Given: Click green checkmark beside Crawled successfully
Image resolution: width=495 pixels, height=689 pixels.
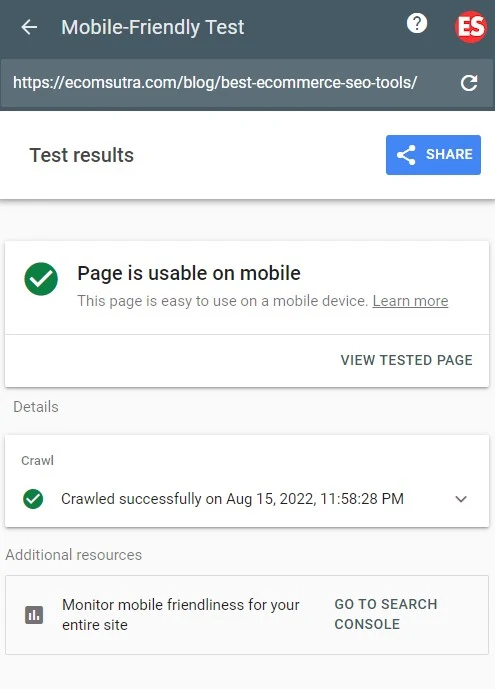Looking at the screenshot, I should (x=33, y=499).
